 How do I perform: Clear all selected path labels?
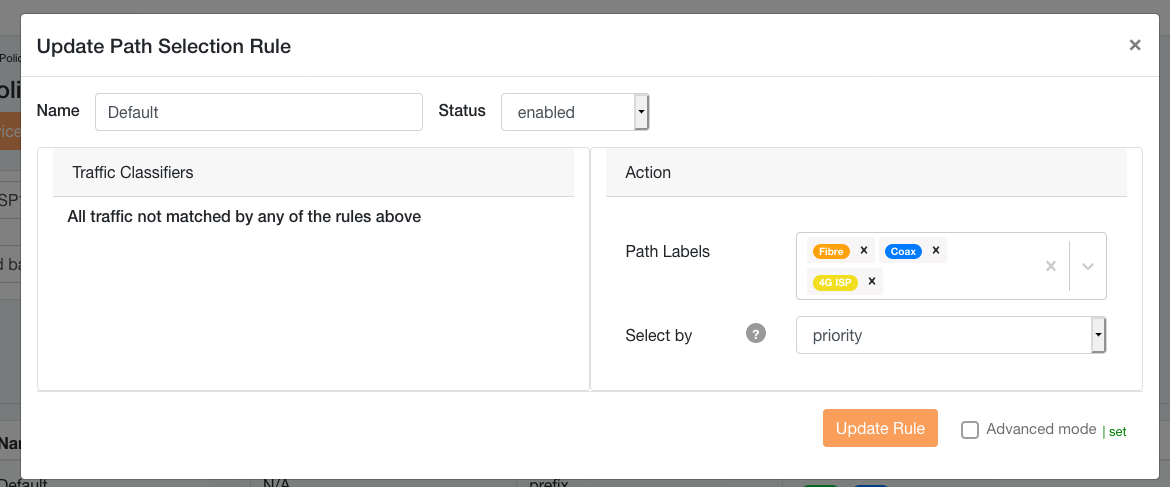(x=1050, y=266)
